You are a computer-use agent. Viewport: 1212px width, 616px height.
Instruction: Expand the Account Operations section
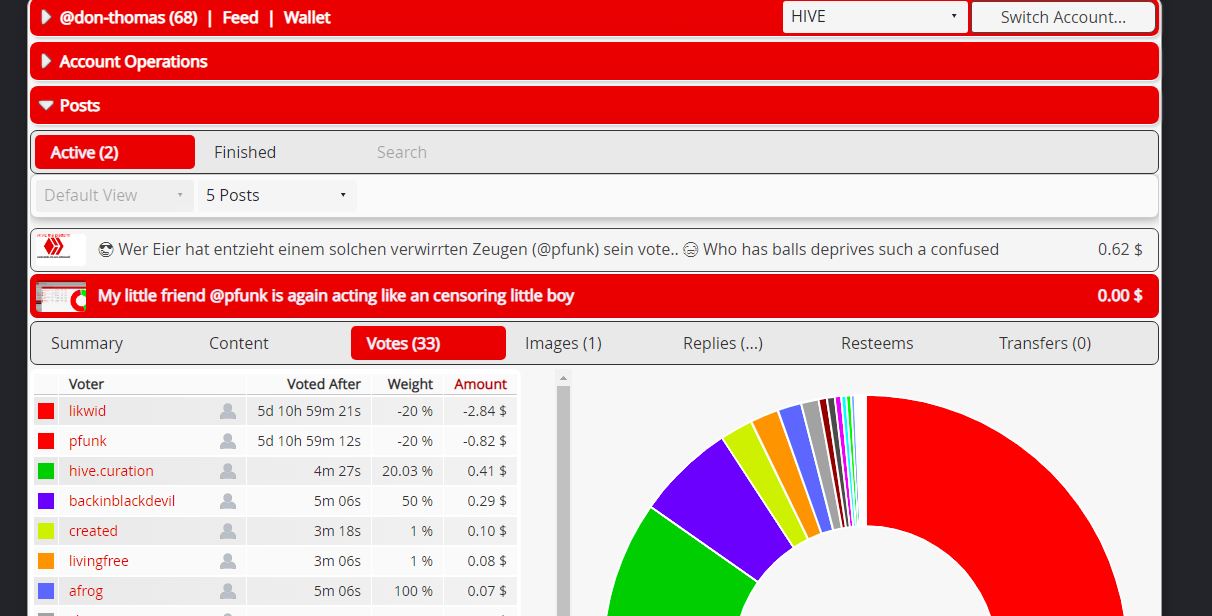[x=46, y=61]
